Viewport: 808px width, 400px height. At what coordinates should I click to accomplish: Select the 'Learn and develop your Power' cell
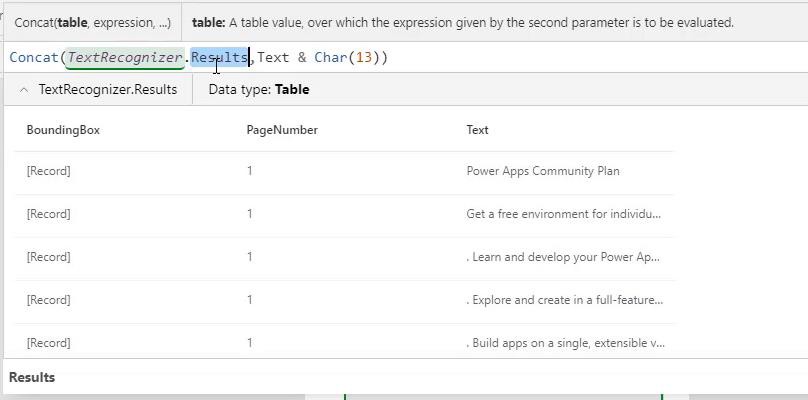tap(563, 257)
